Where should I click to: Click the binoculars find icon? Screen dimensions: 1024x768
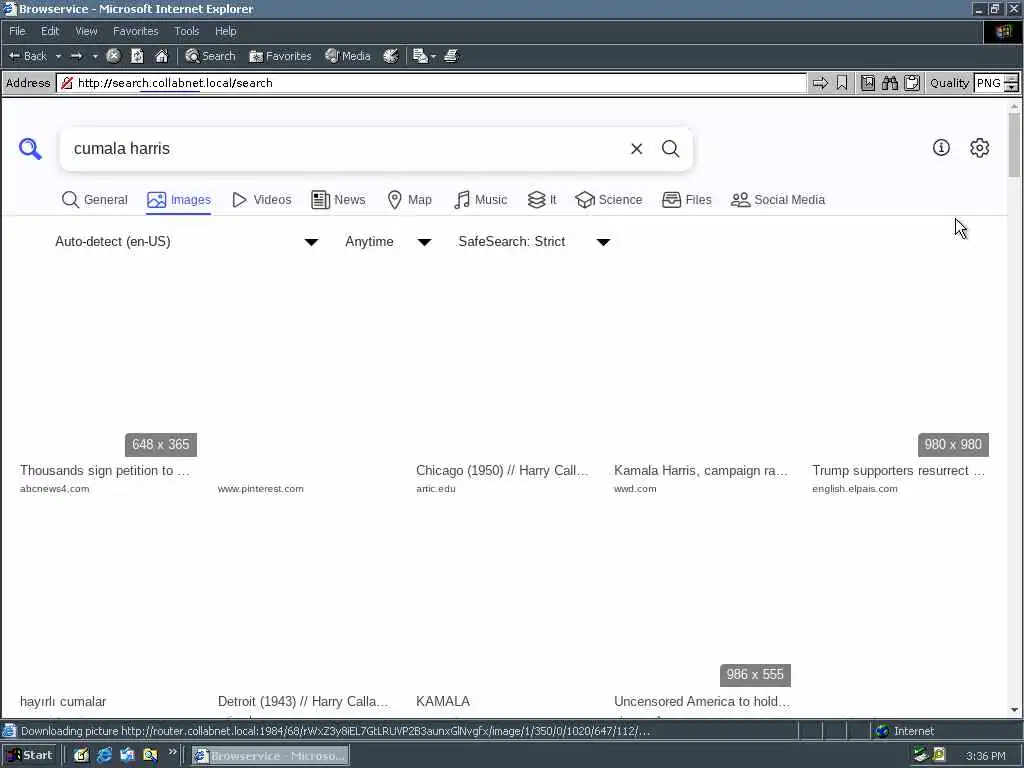pyautogui.click(x=889, y=83)
